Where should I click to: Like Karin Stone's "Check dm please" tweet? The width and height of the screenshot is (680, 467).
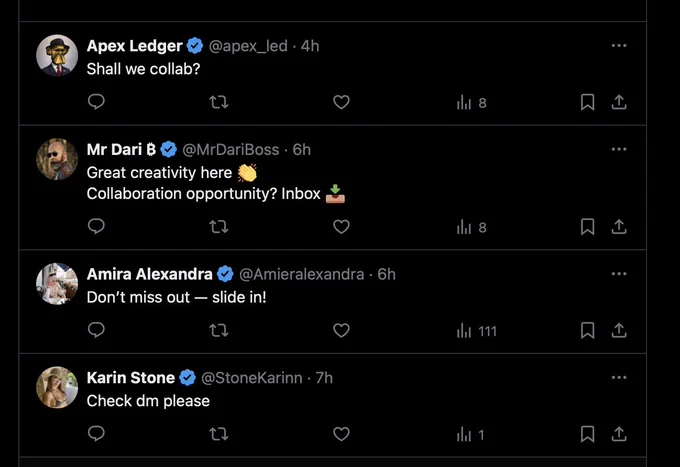[x=341, y=434]
